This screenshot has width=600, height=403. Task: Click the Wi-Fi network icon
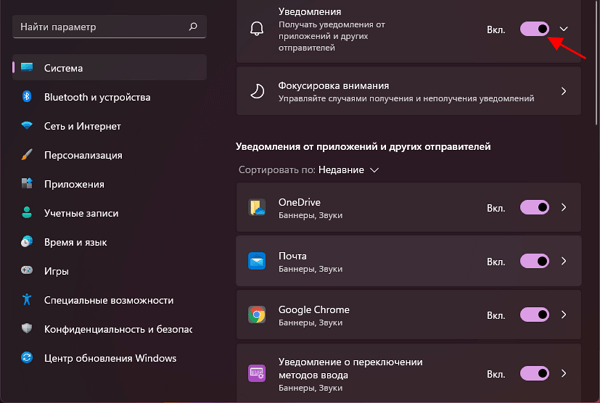(27, 126)
